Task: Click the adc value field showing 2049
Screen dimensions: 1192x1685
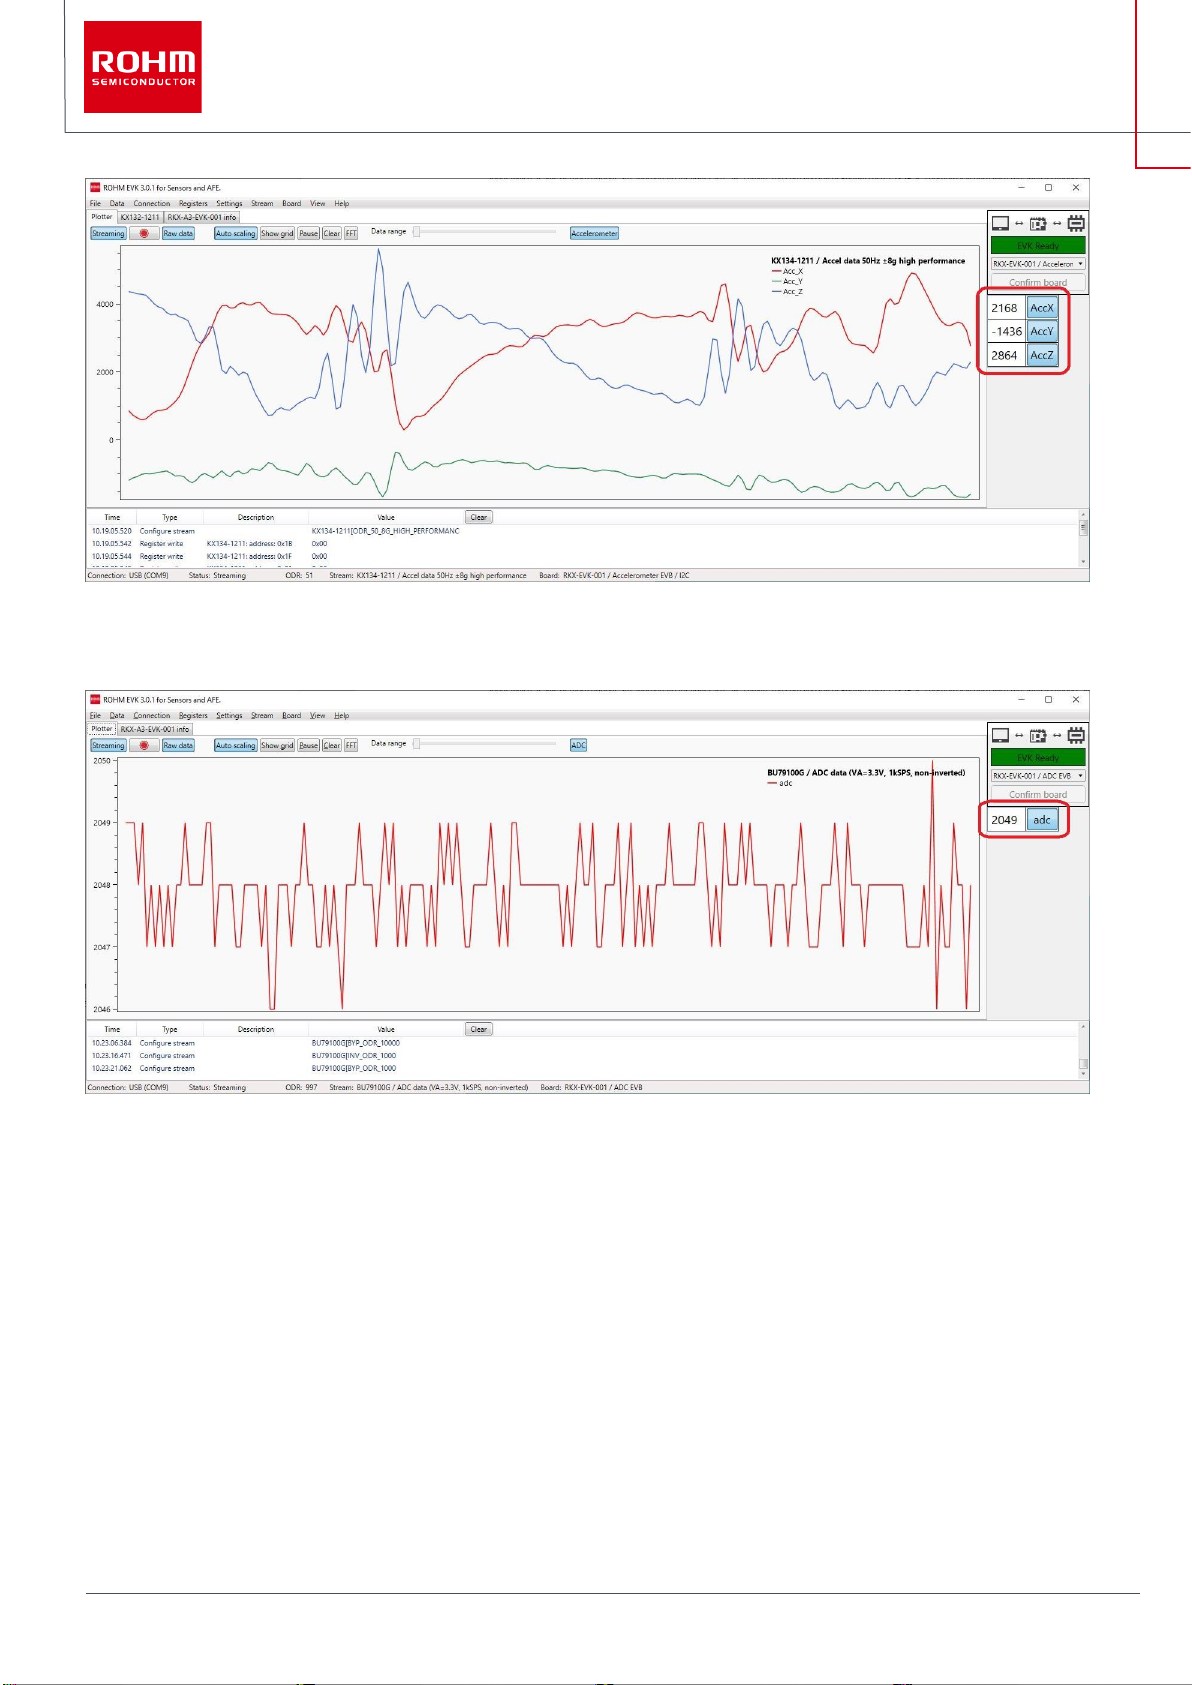Action: point(1006,820)
